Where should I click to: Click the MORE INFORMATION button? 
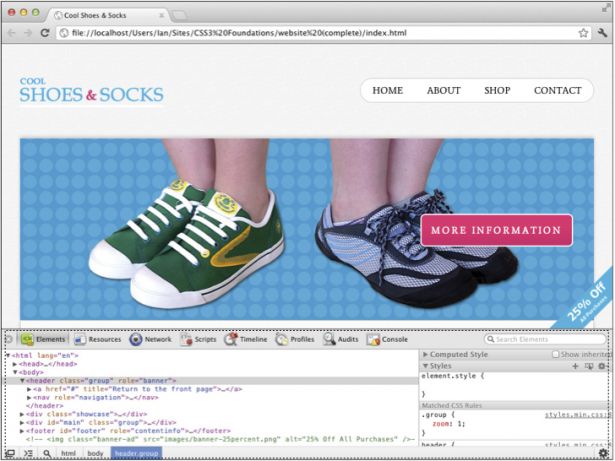[x=496, y=230]
